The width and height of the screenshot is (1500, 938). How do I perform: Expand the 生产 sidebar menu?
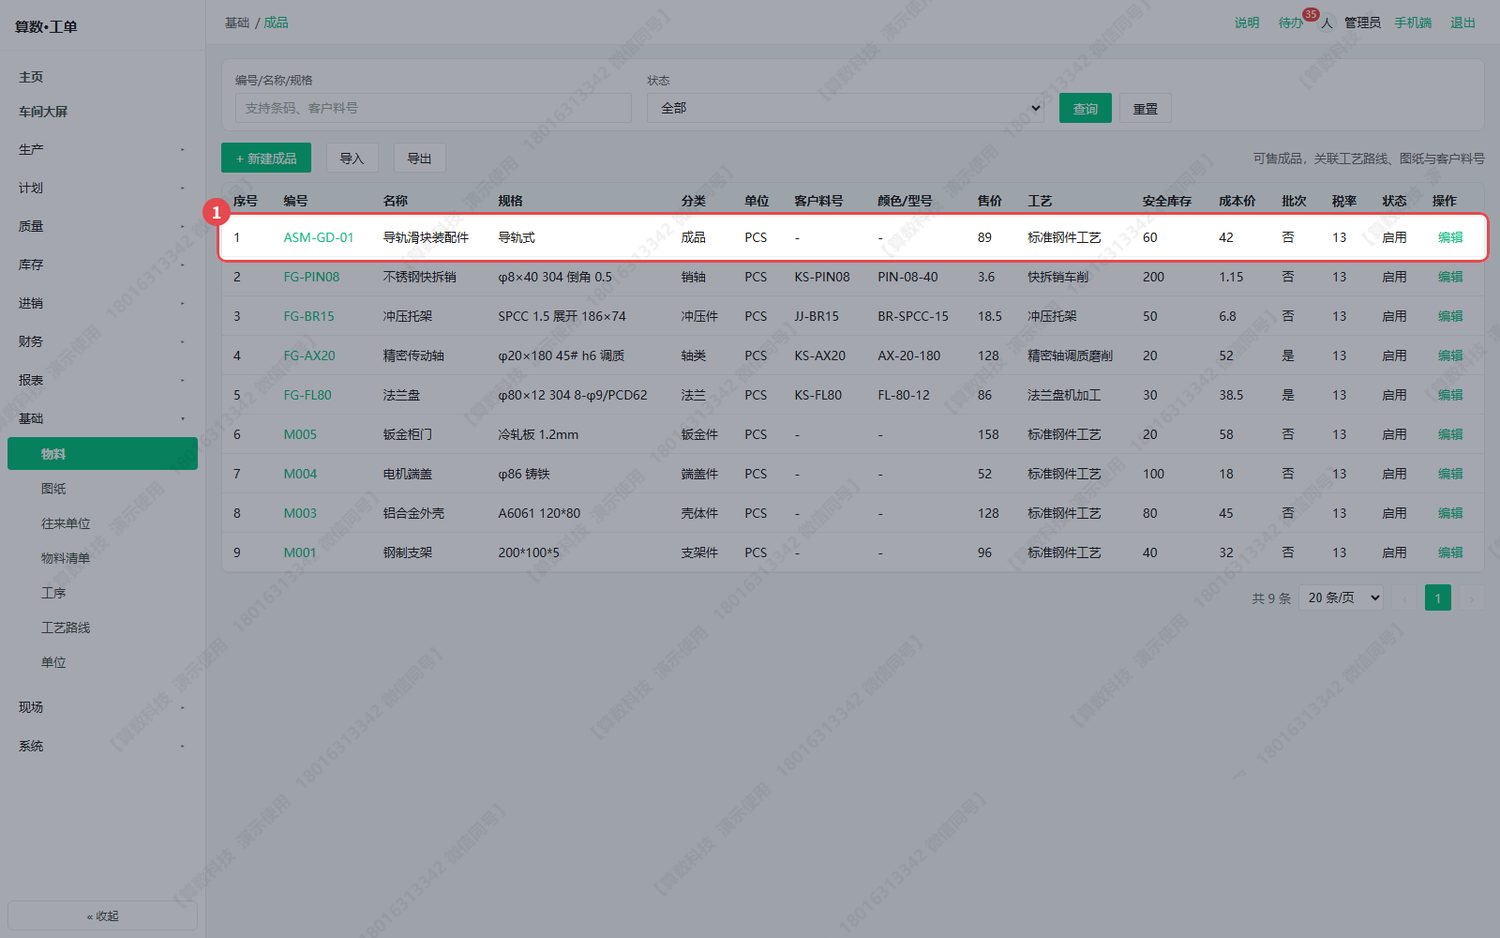click(x=102, y=150)
